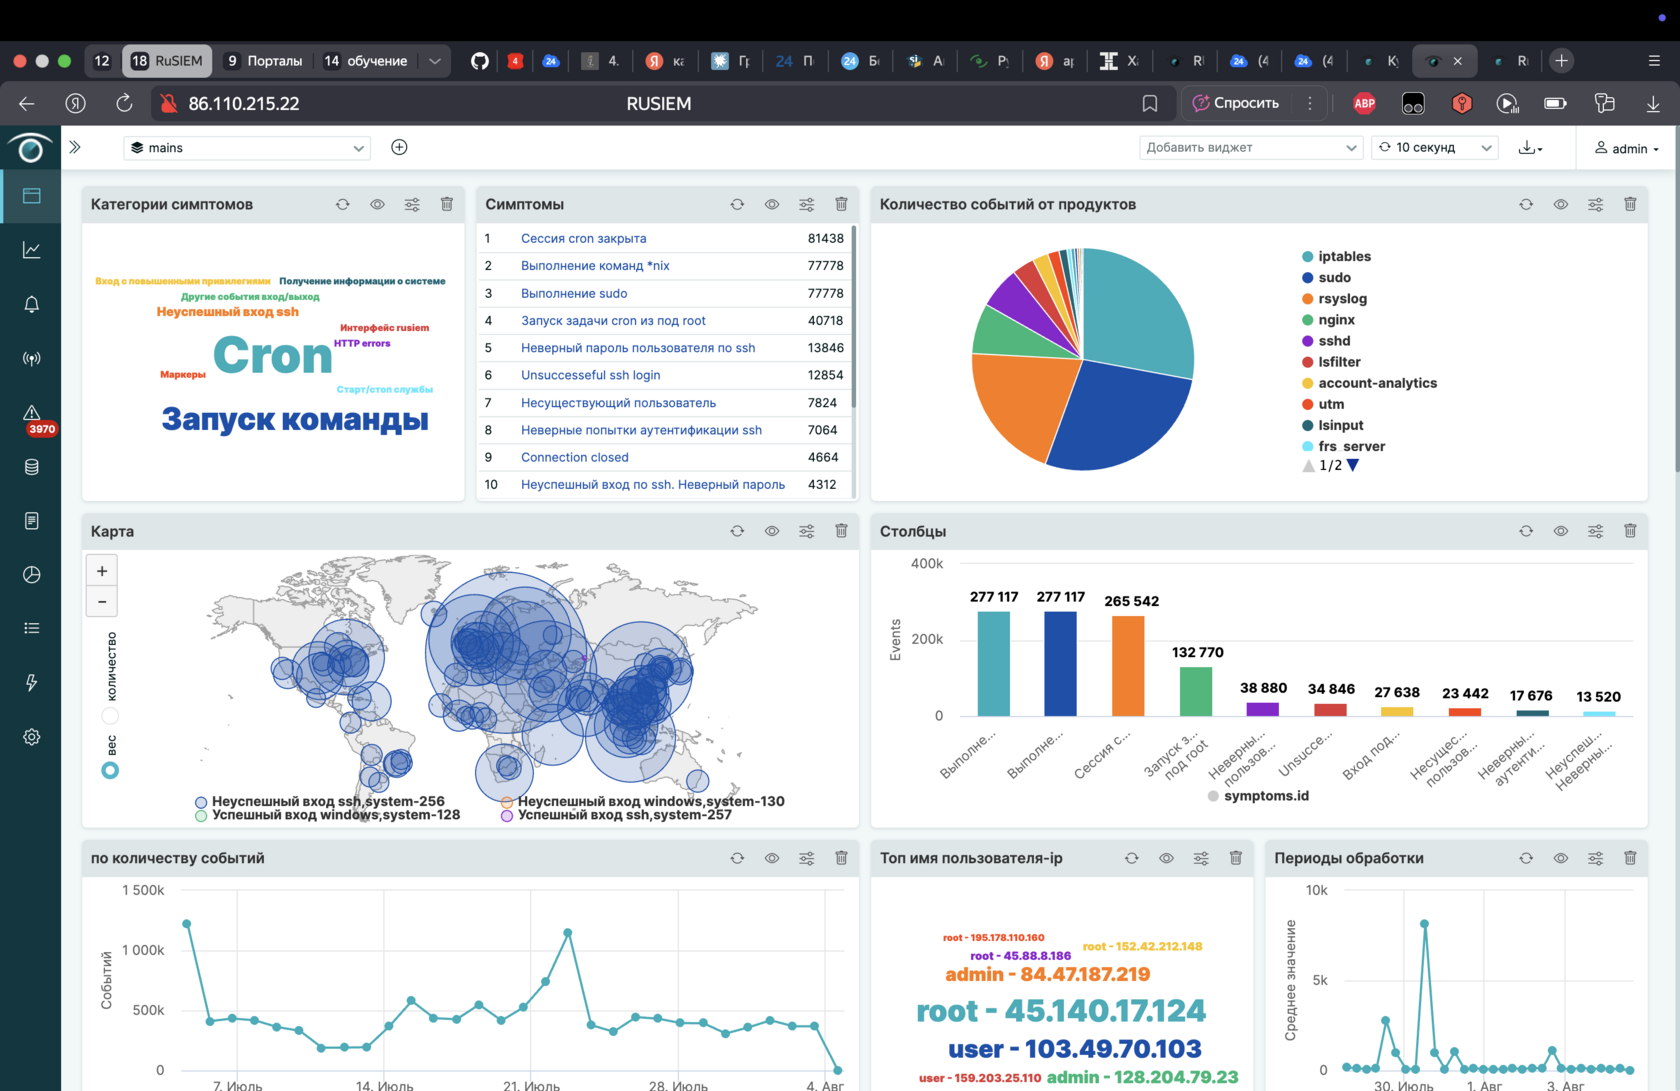
Task: Switch to the RuSIEM tab group
Action: click(x=167, y=61)
